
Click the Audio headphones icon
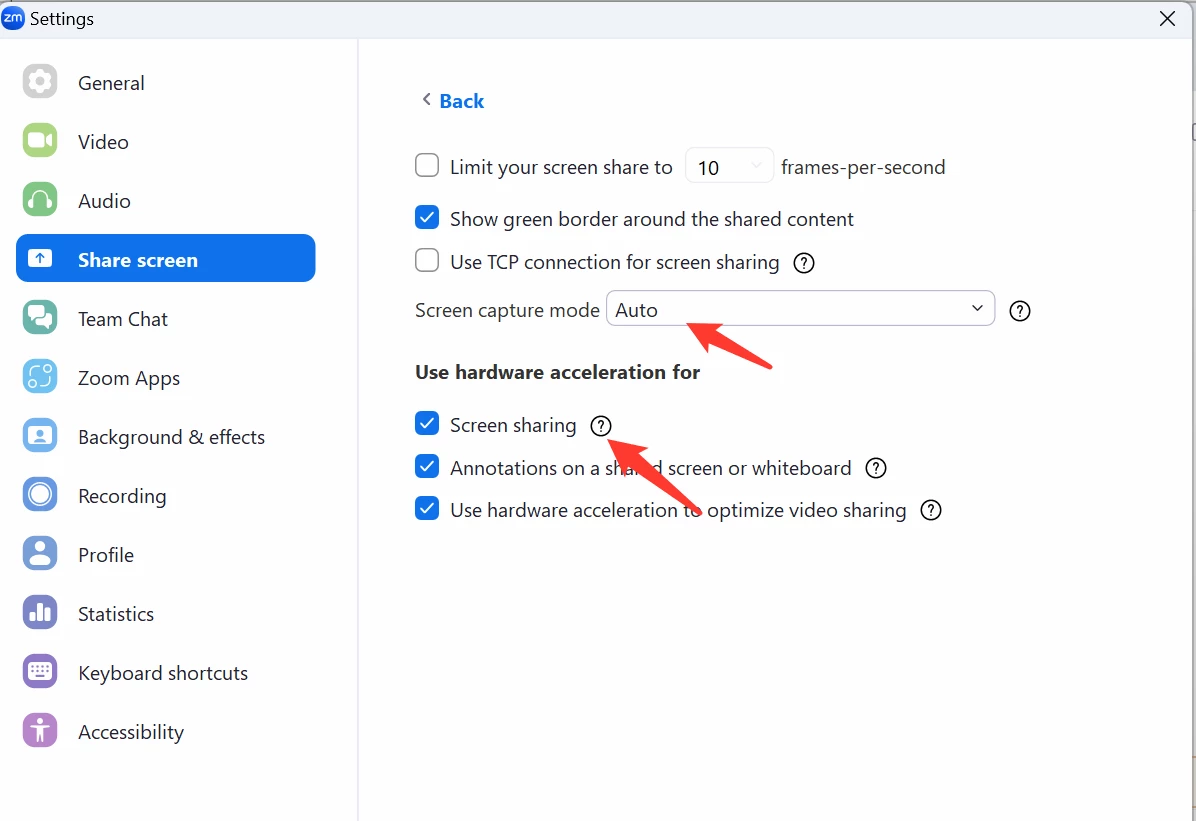pos(40,200)
